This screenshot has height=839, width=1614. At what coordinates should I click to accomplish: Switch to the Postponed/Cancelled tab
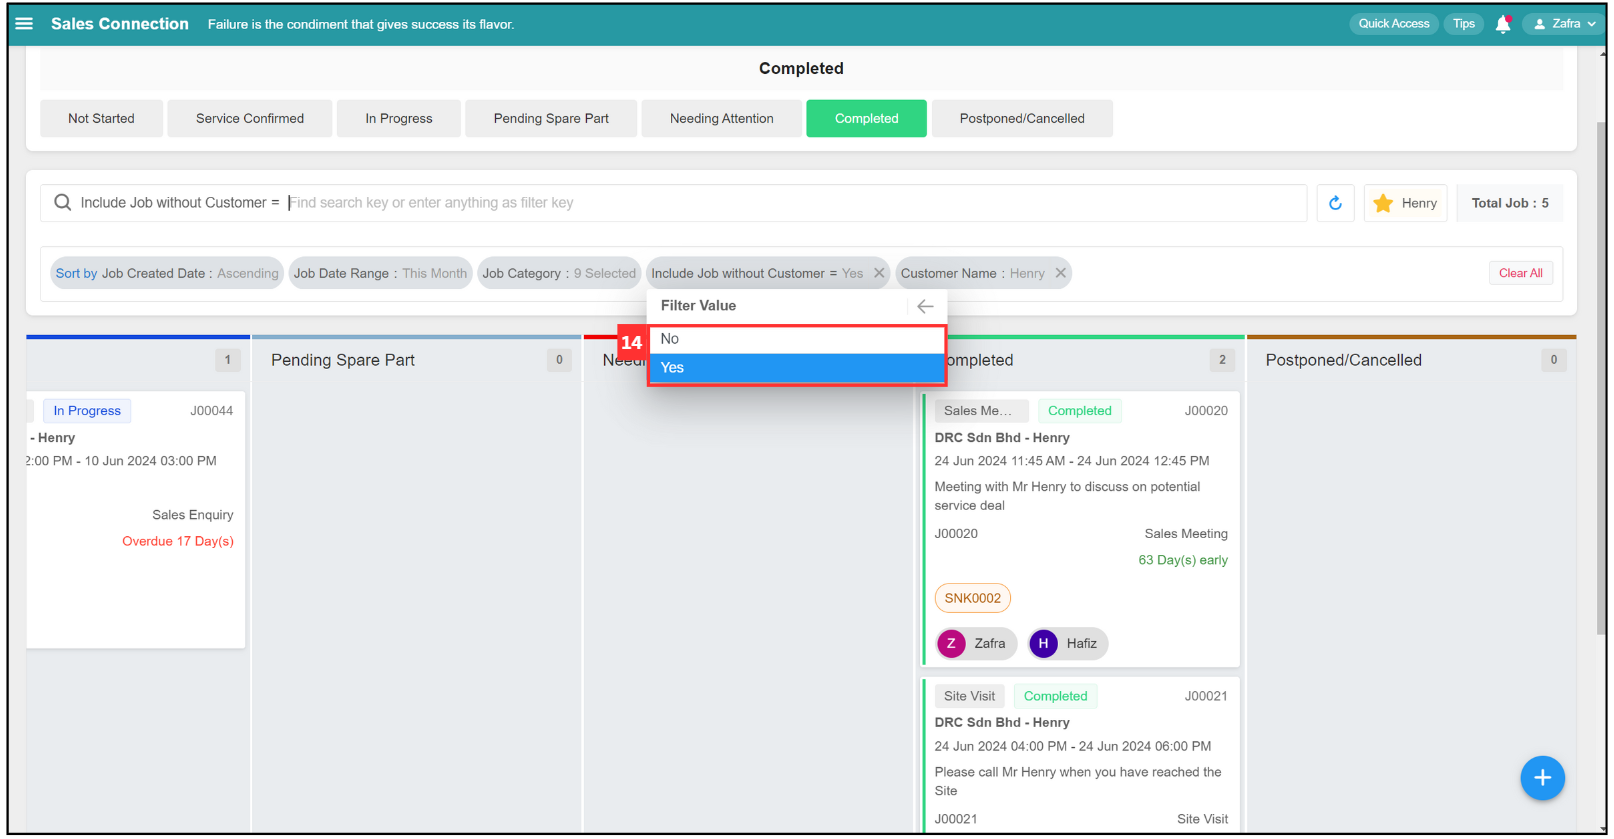click(x=1022, y=118)
